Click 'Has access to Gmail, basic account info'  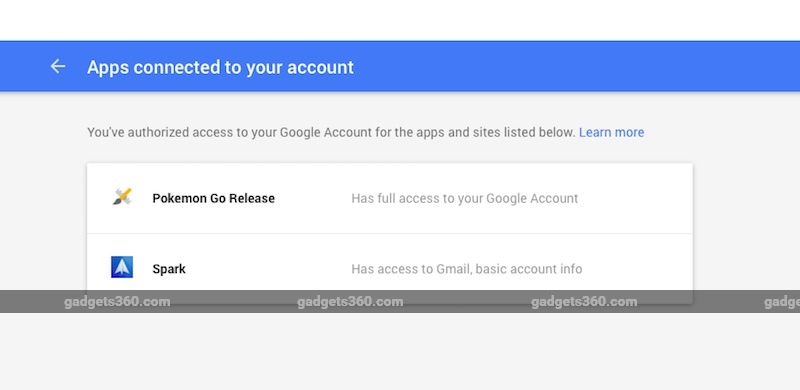[466, 269]
